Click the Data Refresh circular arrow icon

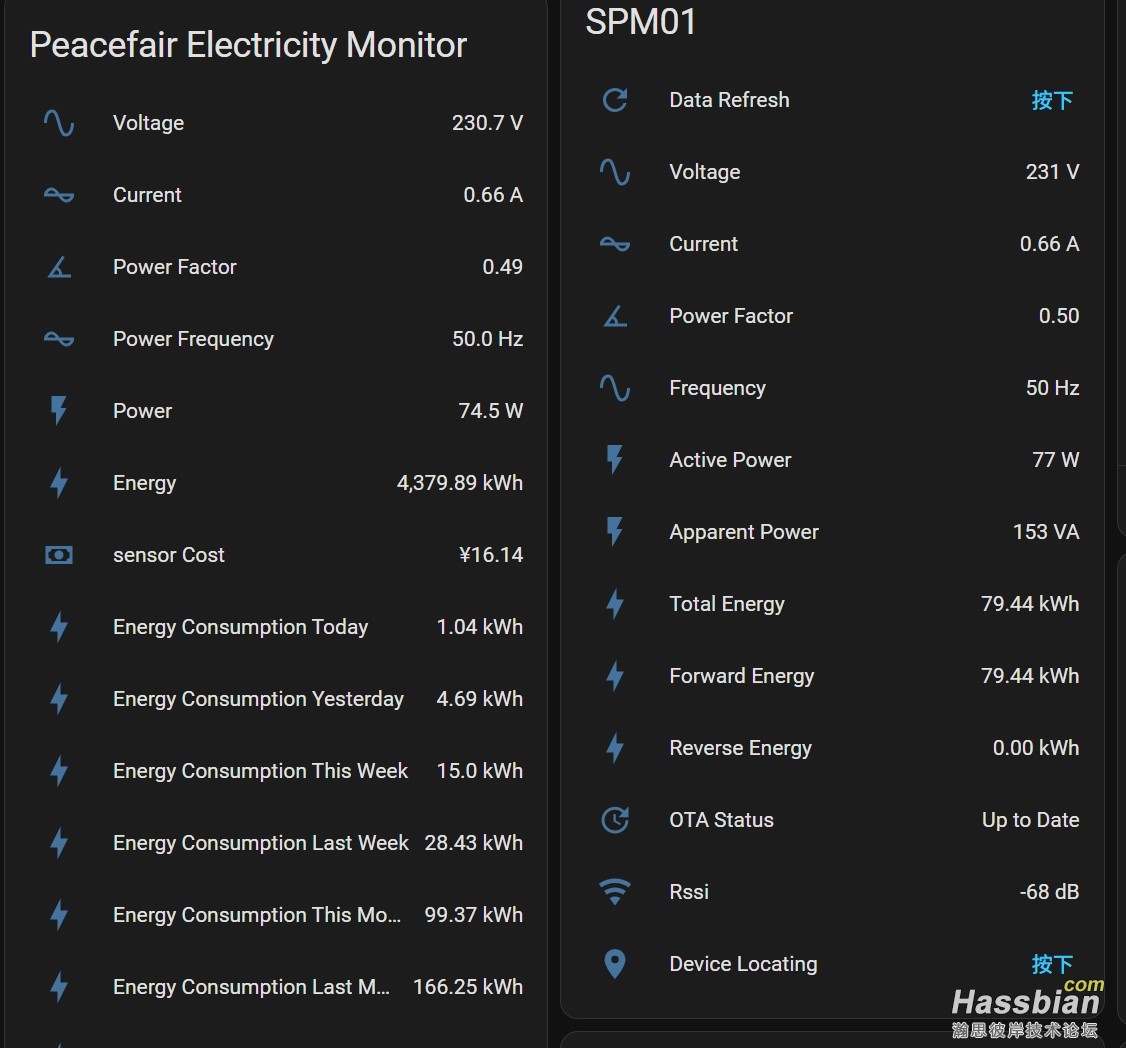click(x=615, y=100)
